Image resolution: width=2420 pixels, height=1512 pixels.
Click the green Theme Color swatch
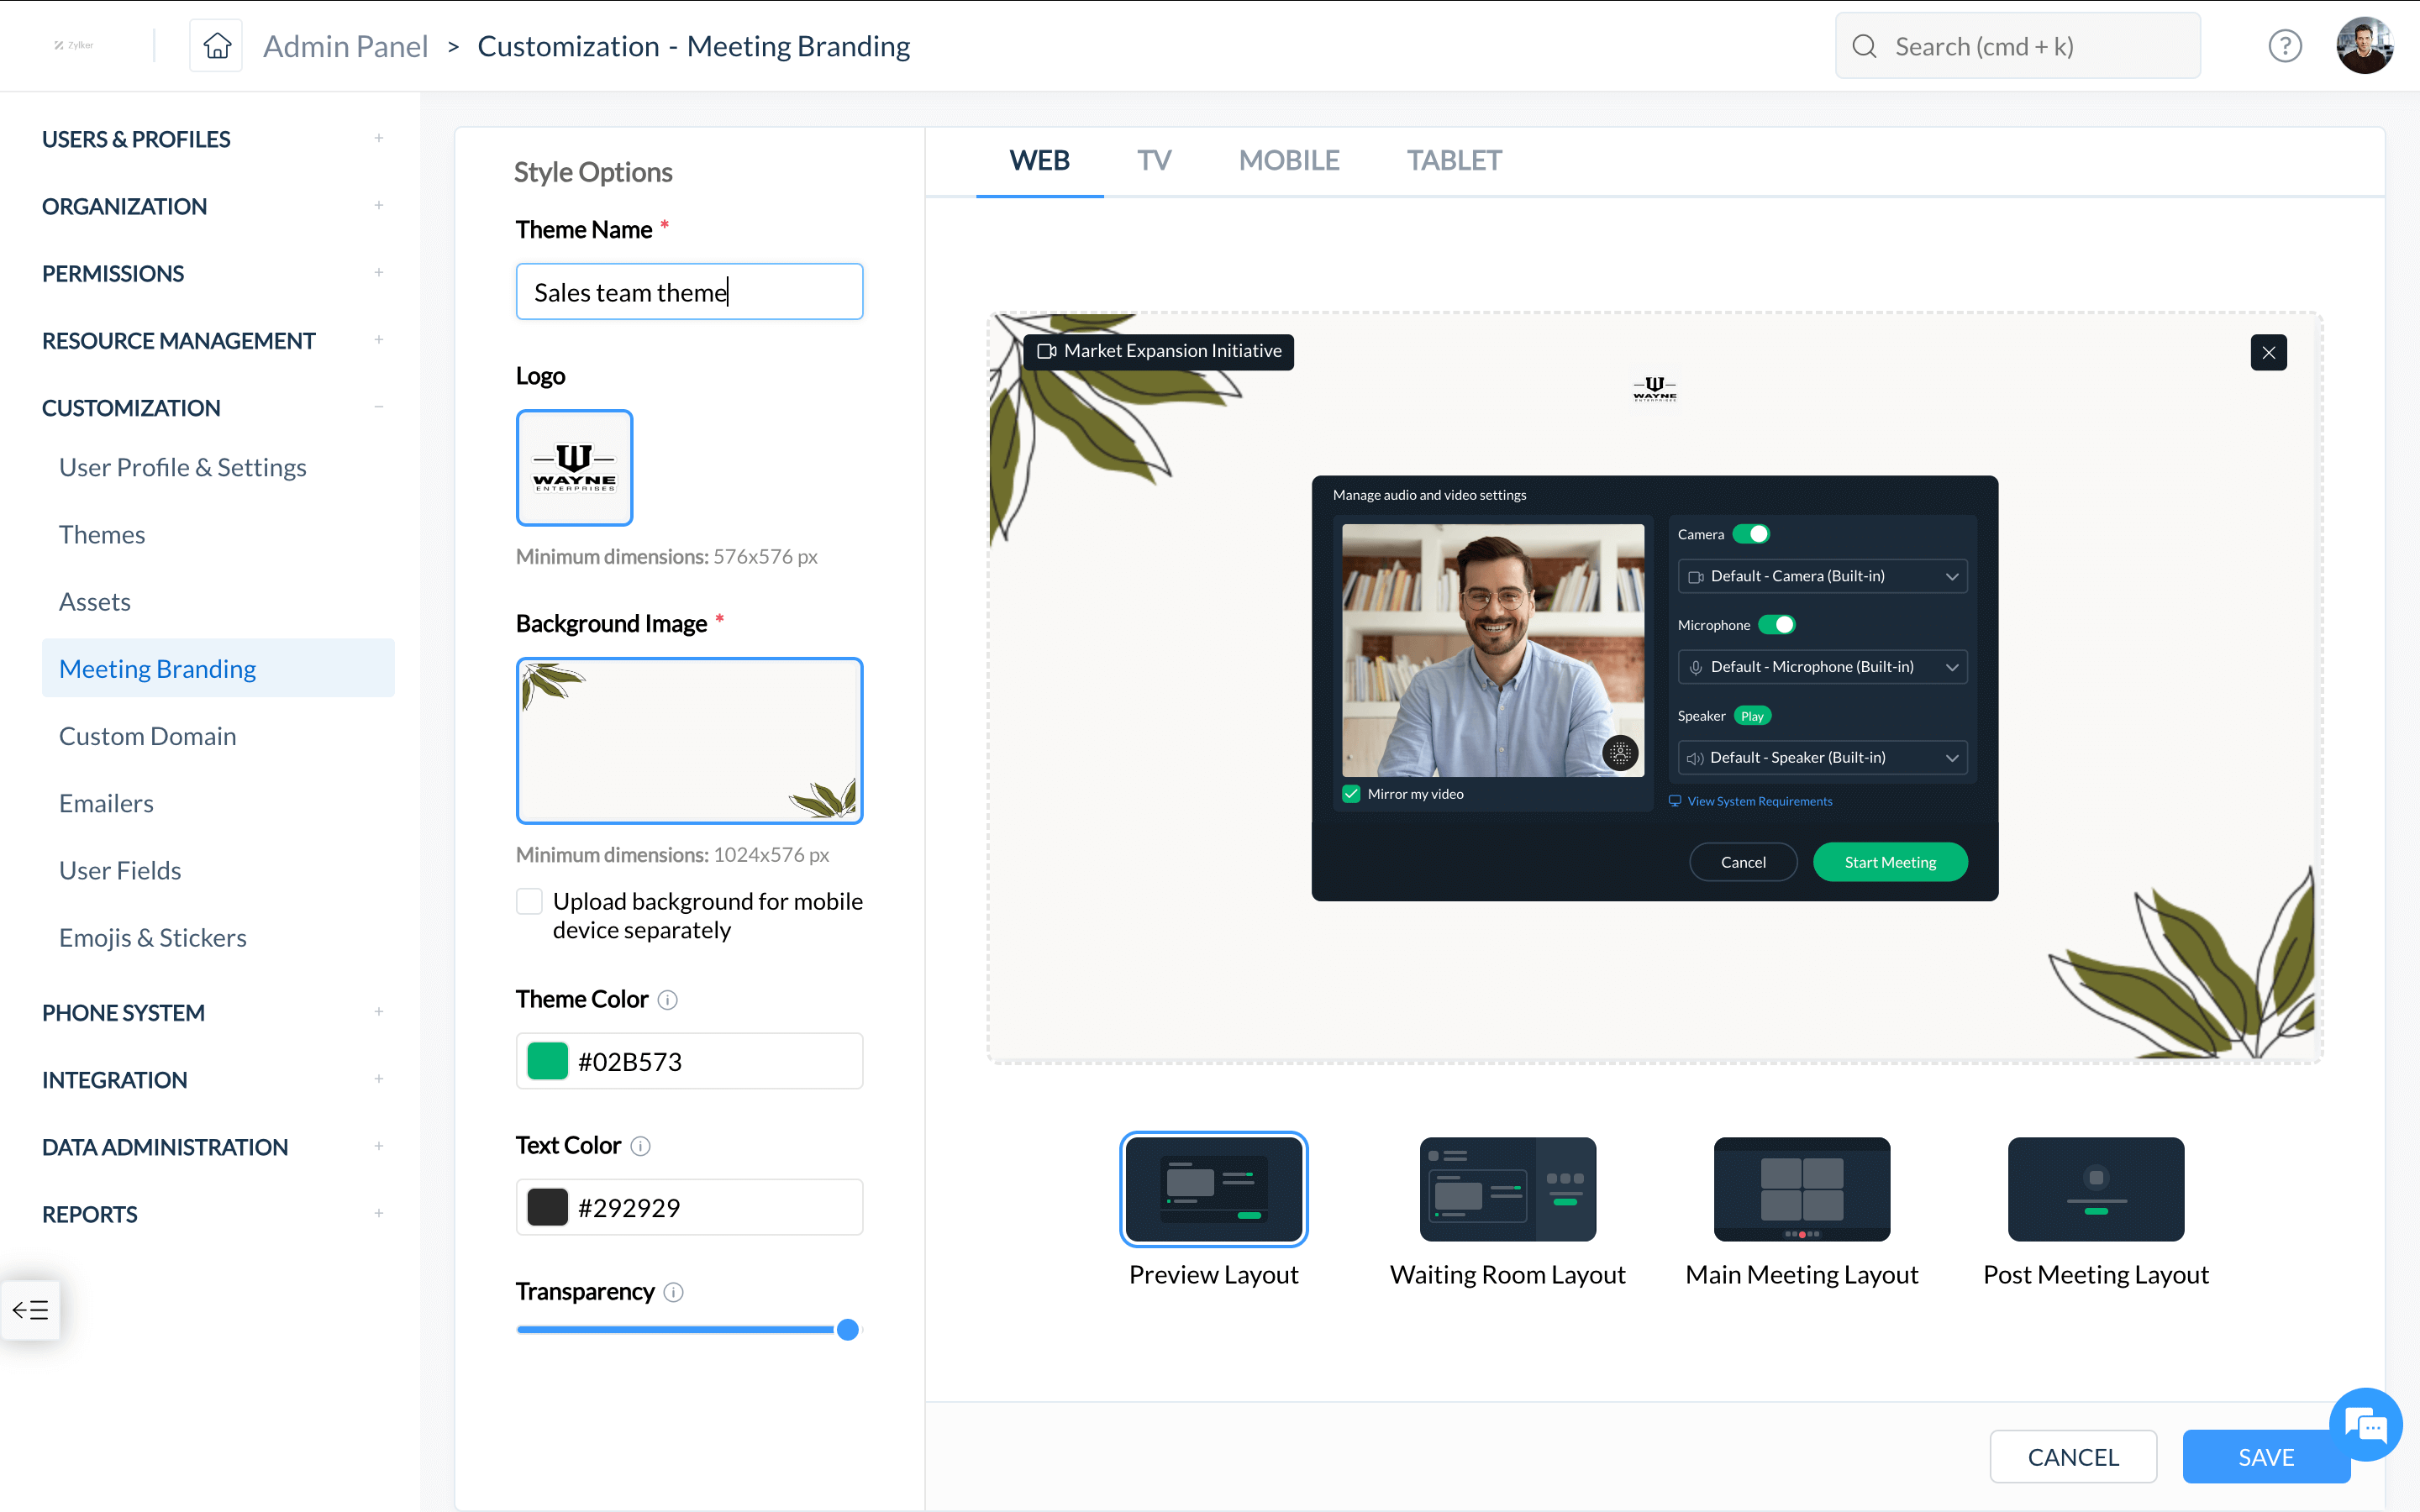(547, 1061)
